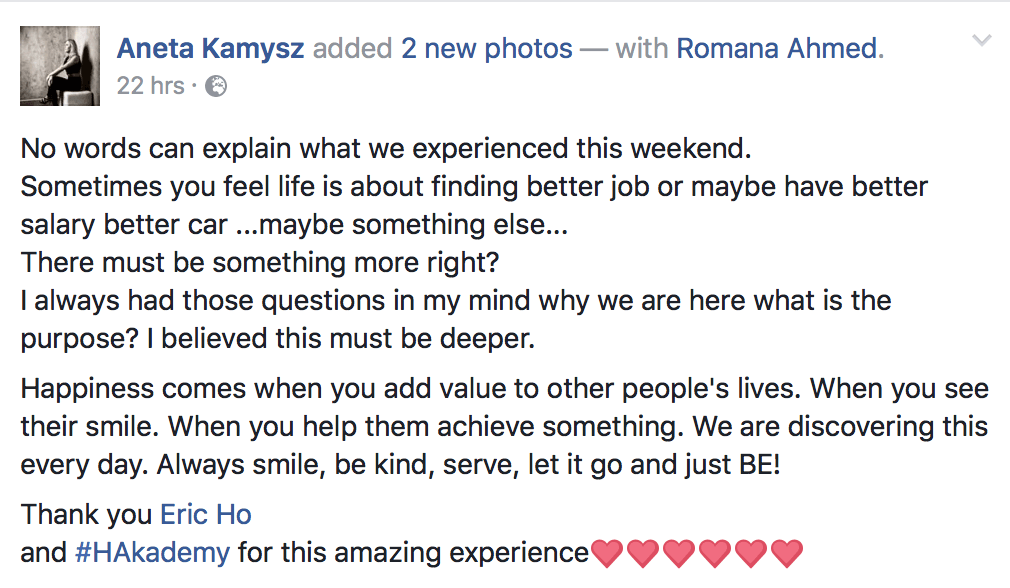Click Aneta Kamysz's profile picture thumbnail
Screen dimensions: 1010x588
[x=60, y=65]
